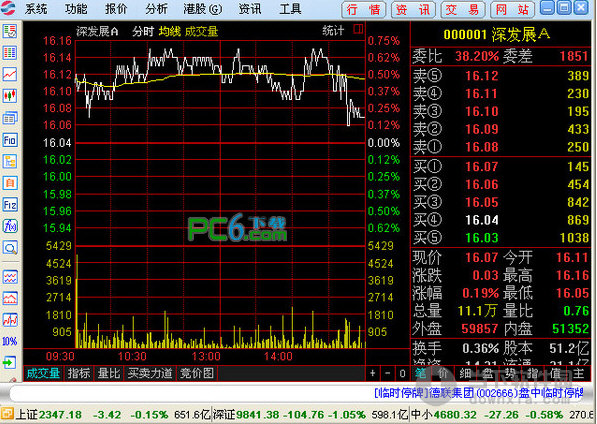Open the orange self-selected stocks icon
The height and width of the screenshot is (424, 597).
pos(10,183)
